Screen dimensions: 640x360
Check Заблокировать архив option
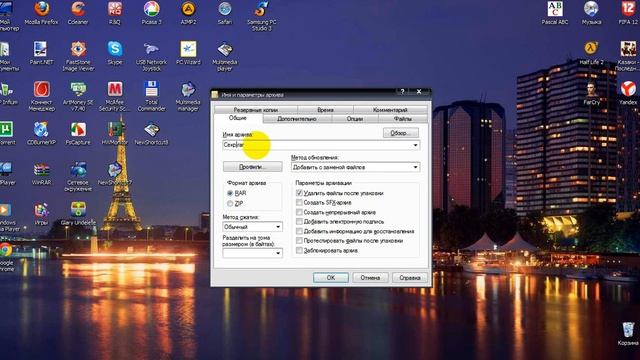pyautogui.click(x=299, y=251)
